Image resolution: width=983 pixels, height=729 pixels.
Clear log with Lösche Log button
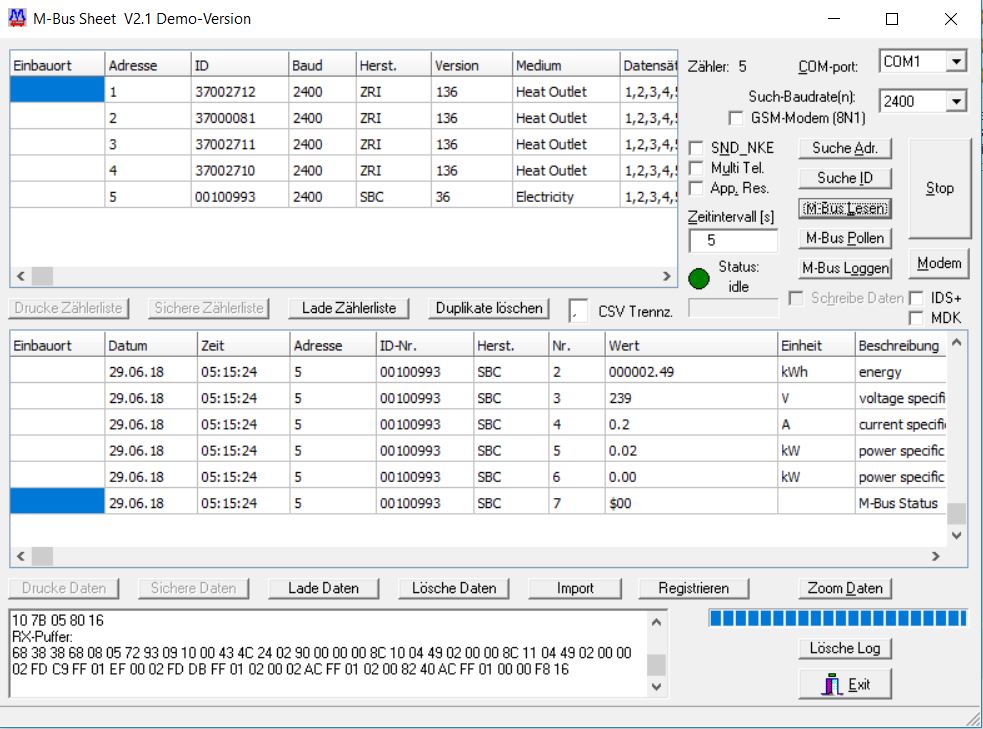[844, 648]
